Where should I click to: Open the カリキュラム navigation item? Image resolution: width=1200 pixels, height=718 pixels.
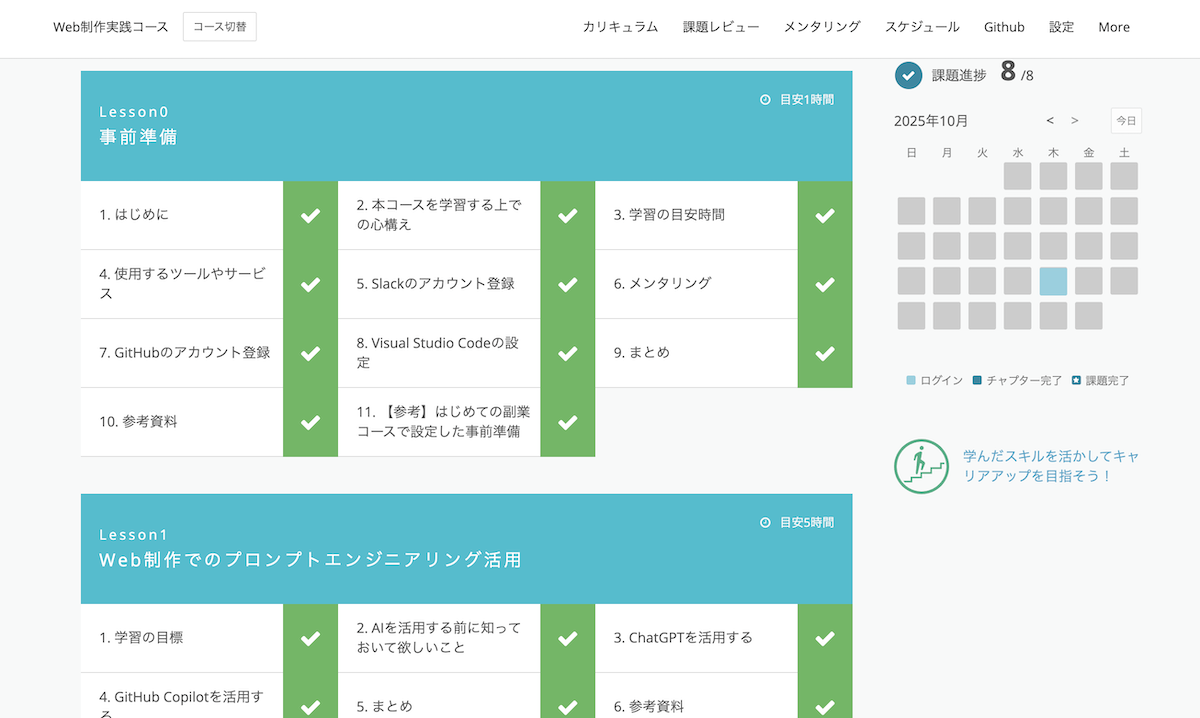pyautogui.click(x=620, y=27)
